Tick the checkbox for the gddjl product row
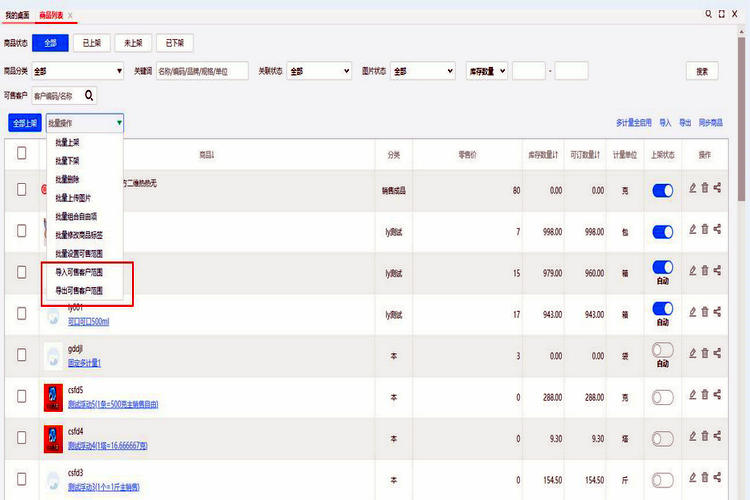 pyautogui.click(x=22, y=356)
